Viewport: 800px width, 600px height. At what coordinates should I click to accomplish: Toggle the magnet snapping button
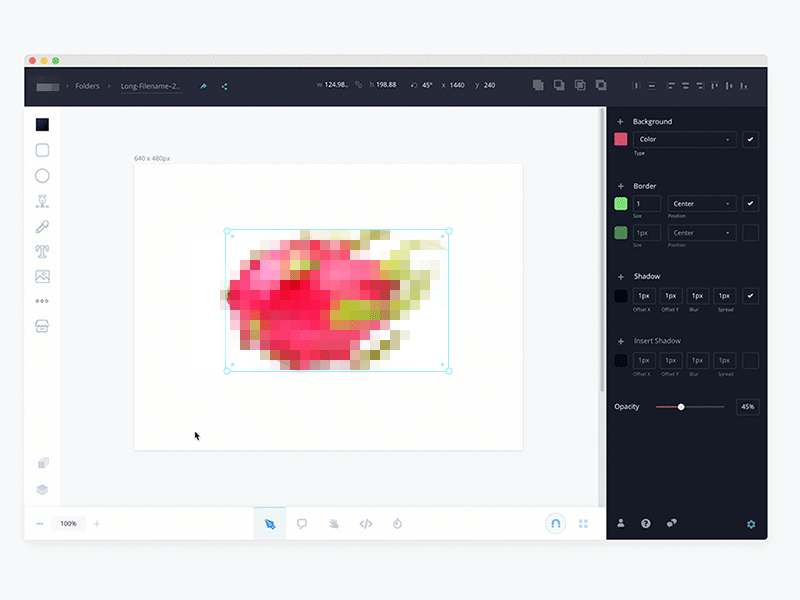coord(556,523)
